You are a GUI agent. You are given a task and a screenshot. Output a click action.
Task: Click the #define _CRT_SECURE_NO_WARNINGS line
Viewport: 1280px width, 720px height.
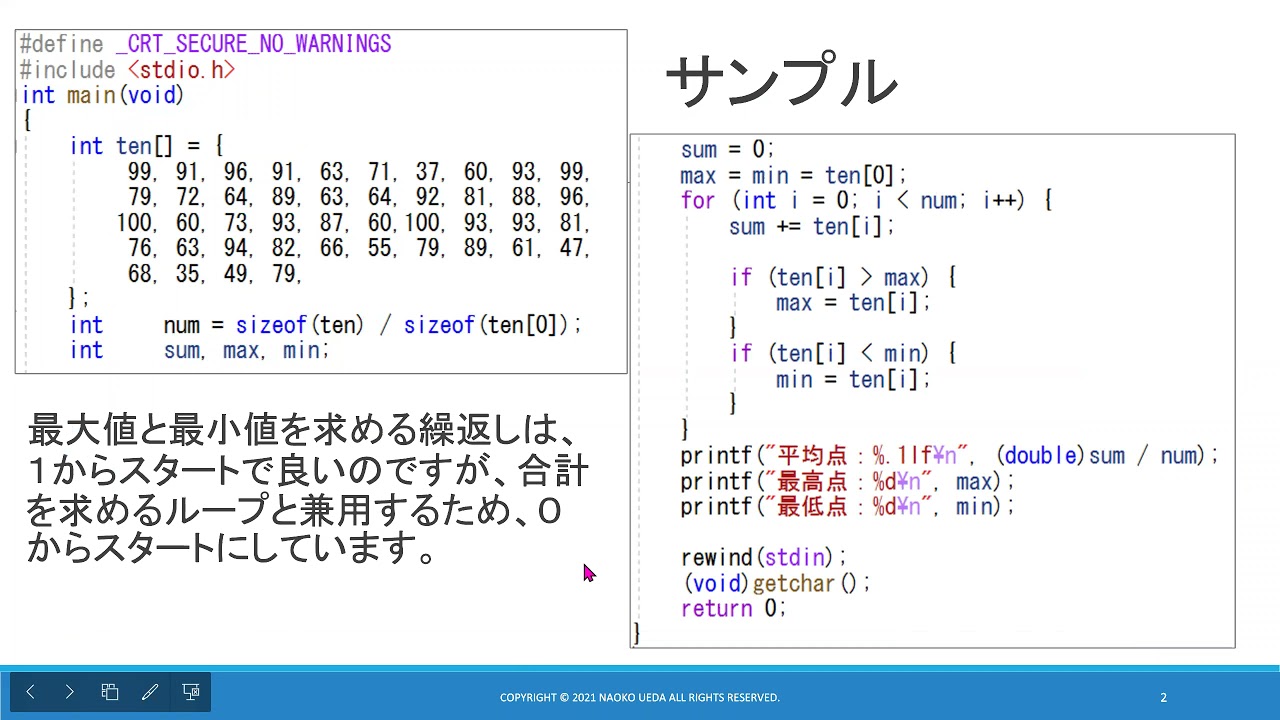206,44
